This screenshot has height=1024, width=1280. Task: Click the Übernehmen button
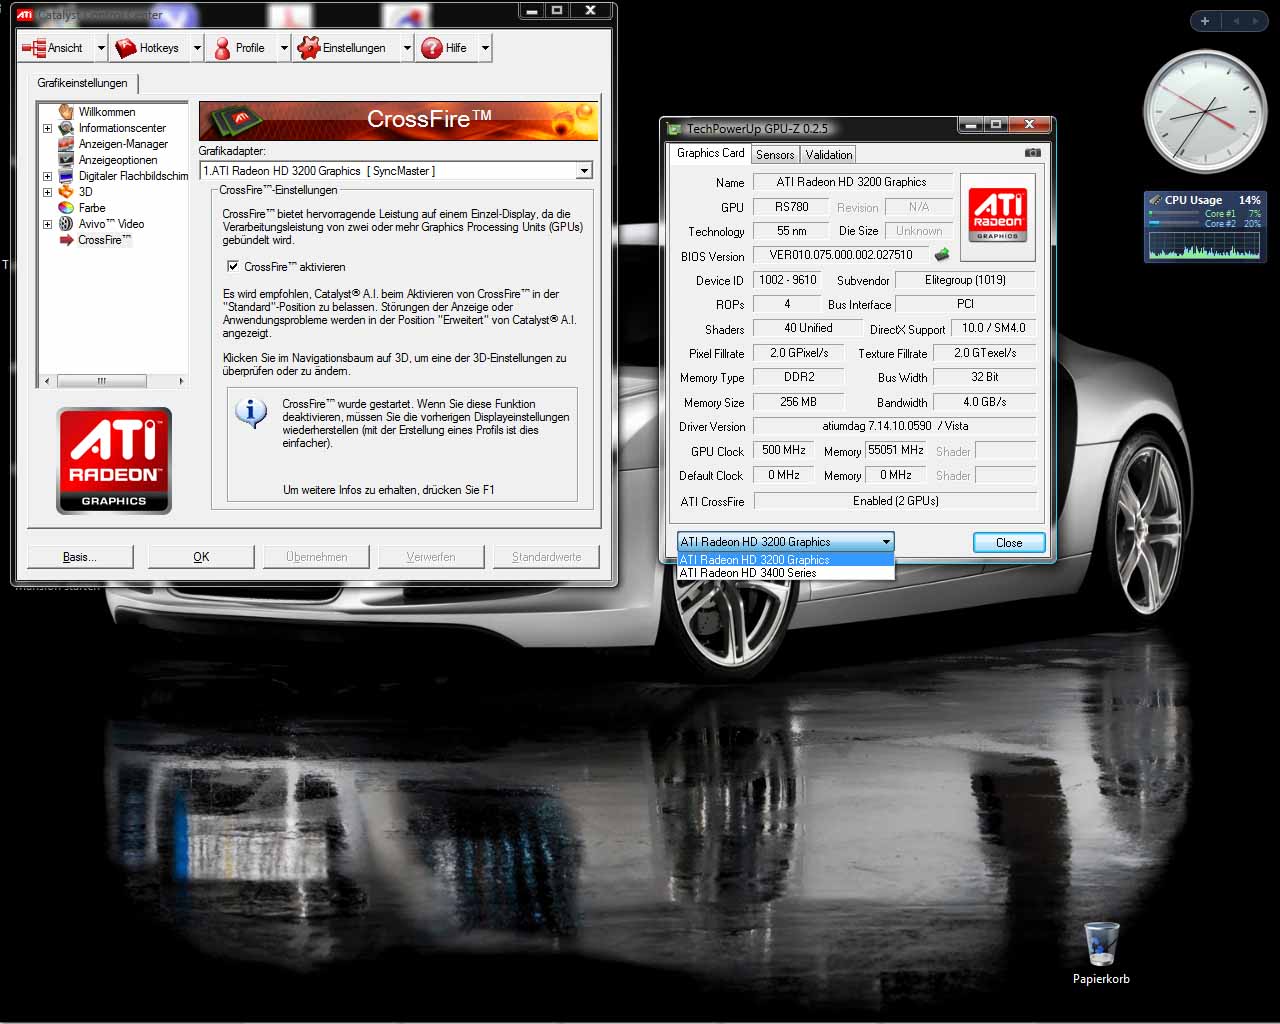click(x=316, y=557)
